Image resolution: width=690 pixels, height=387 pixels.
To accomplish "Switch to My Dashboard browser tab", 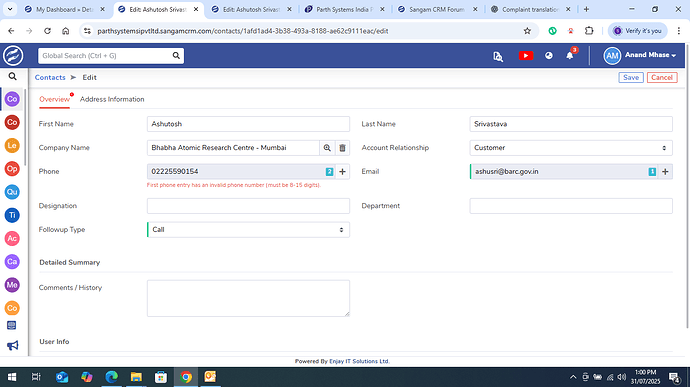I will tap(65, 9).
